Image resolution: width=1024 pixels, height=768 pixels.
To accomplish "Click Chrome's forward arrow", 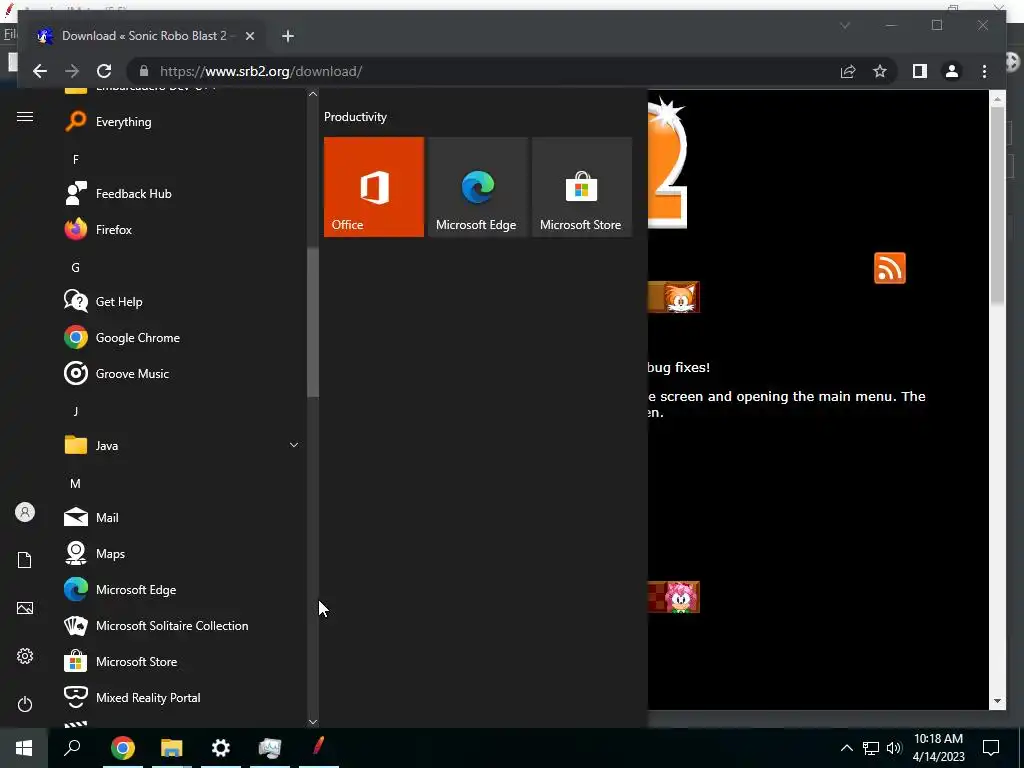I will pos(72,71).
